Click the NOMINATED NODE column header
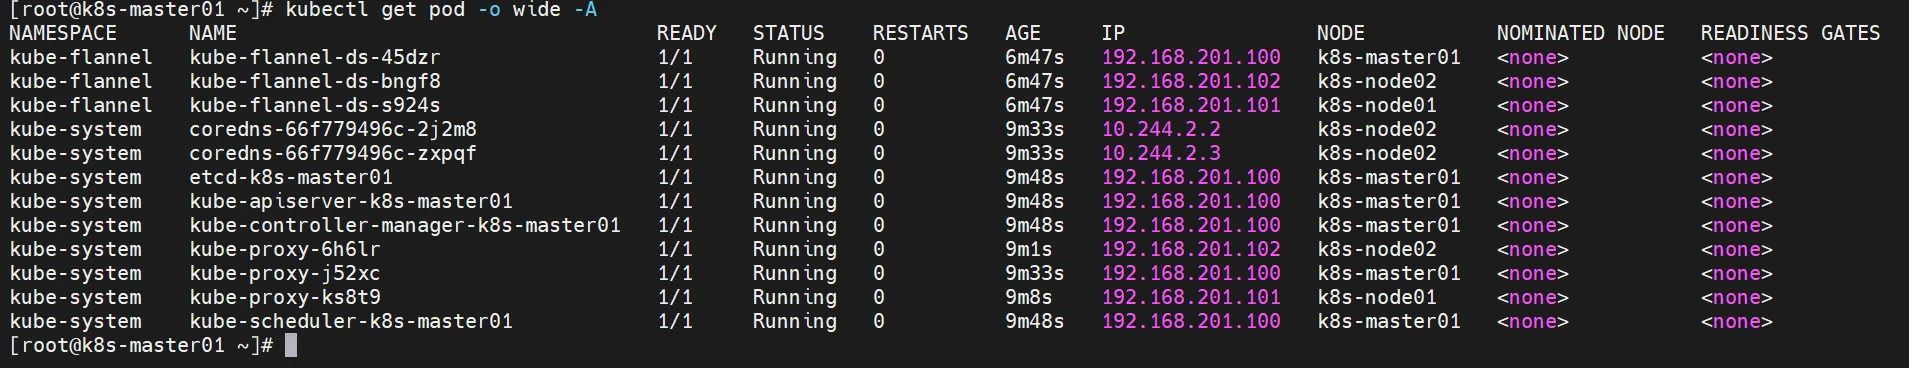The image size is (1909, 368). point(1580,33)
